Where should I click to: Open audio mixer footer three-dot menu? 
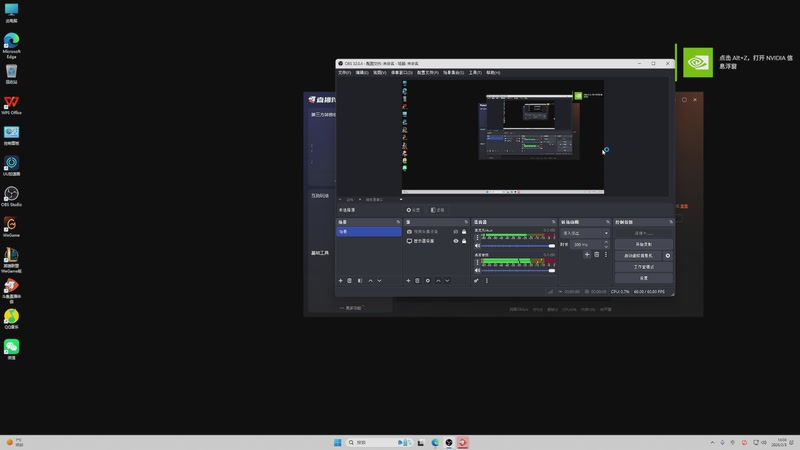click(x=487, y=281)
